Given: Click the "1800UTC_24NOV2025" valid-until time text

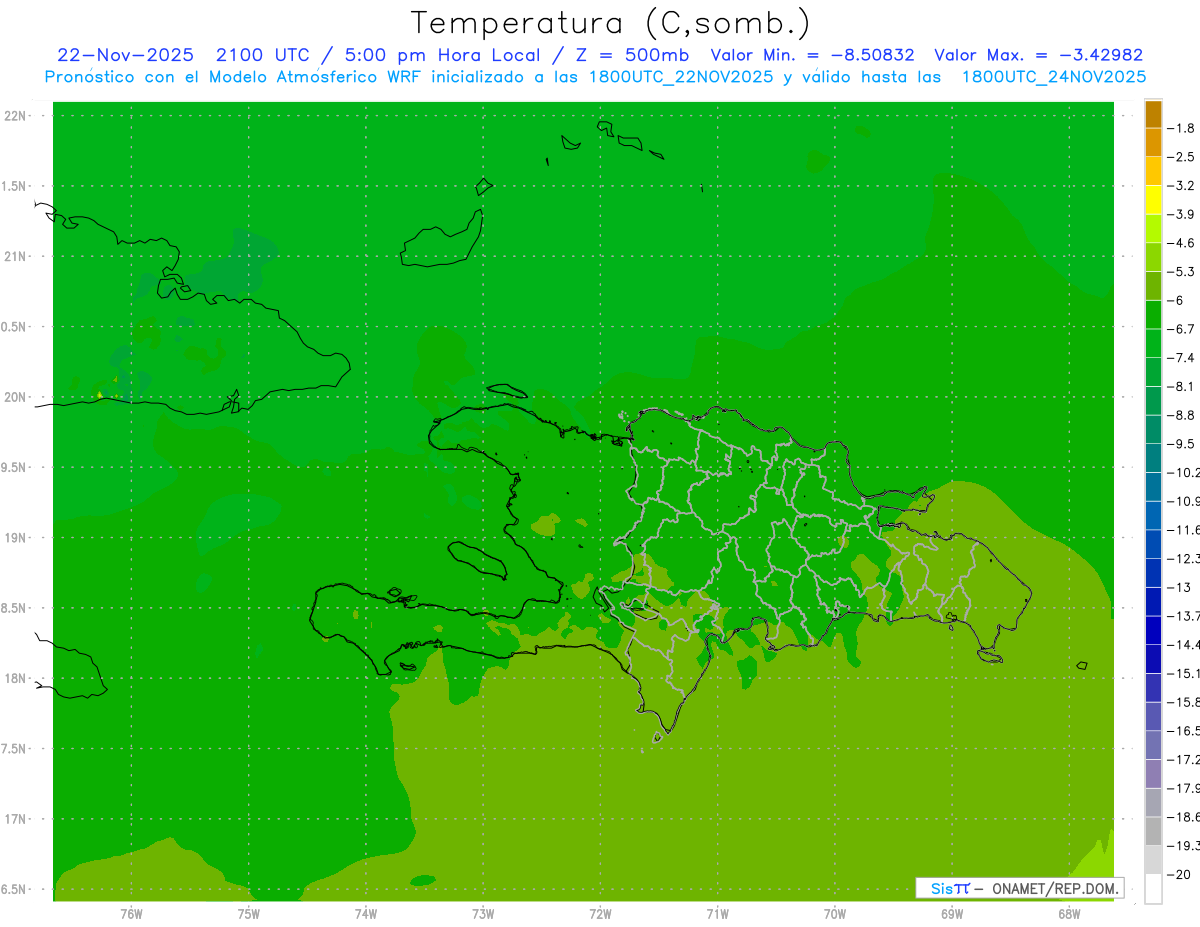Looking at the screenshot, I should [x=1053, y=77].
